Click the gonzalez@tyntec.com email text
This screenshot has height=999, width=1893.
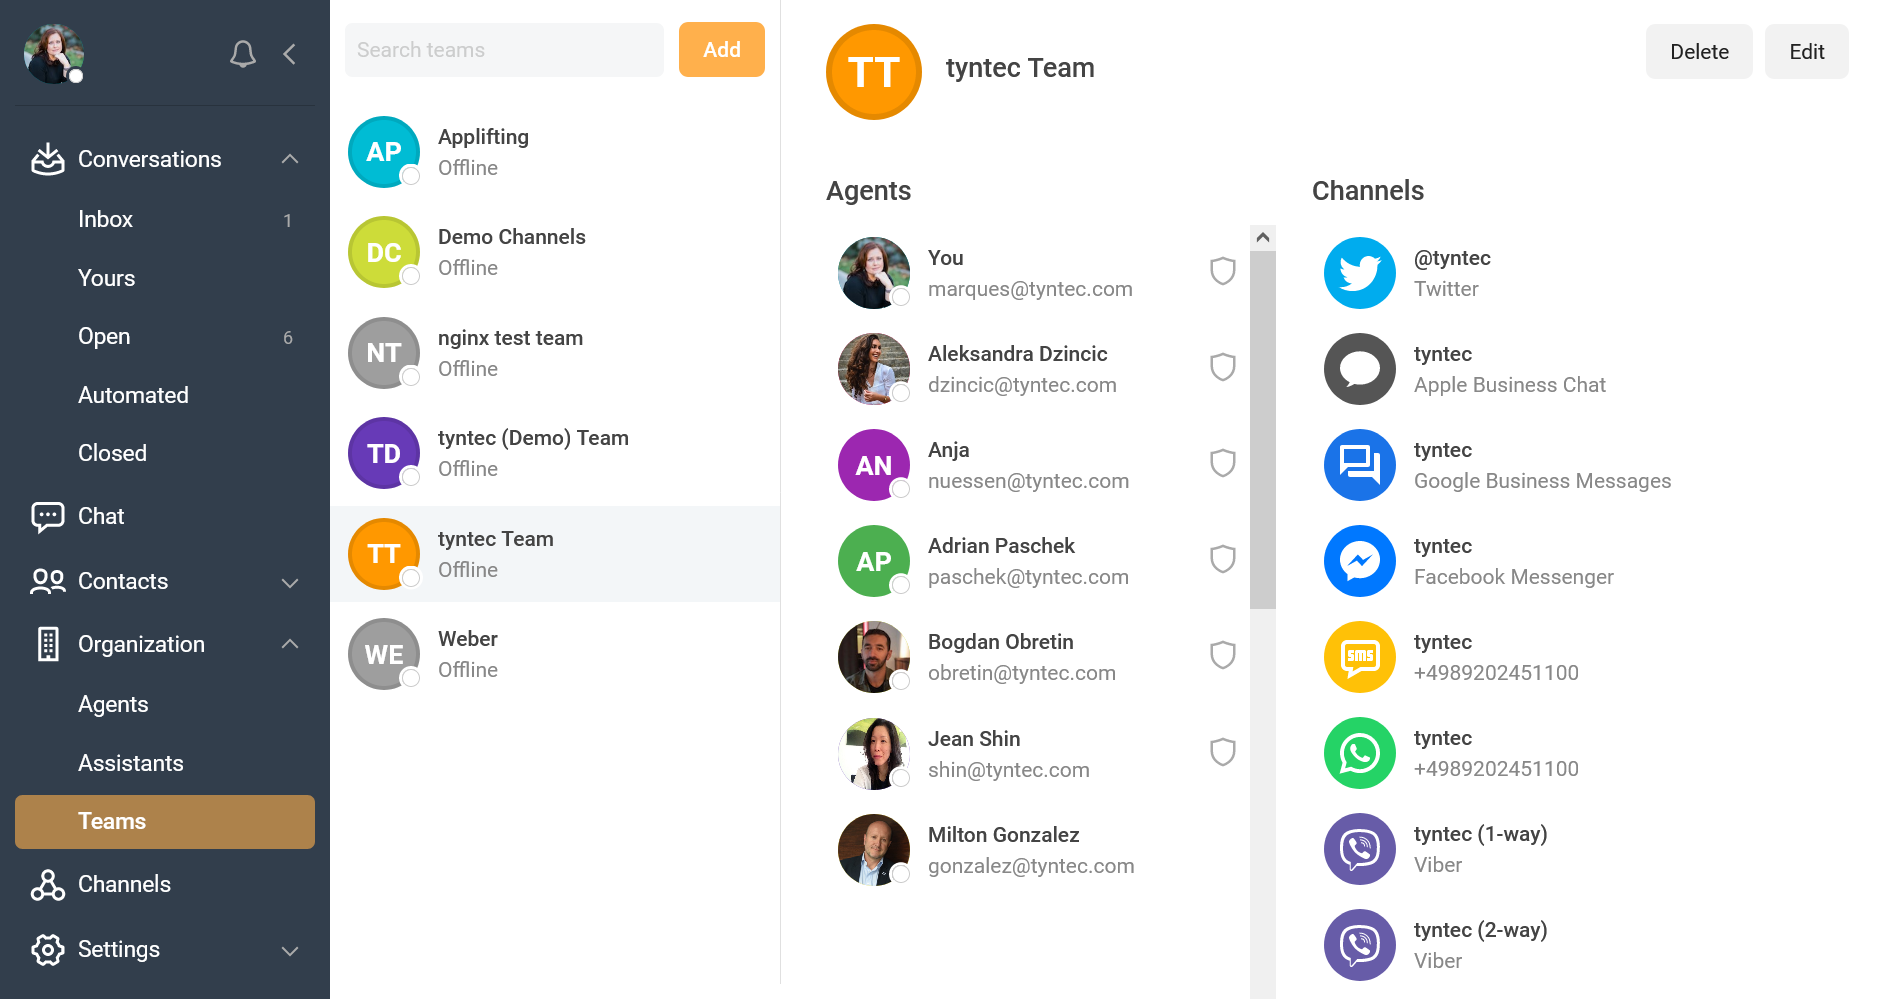point(1031,866)
